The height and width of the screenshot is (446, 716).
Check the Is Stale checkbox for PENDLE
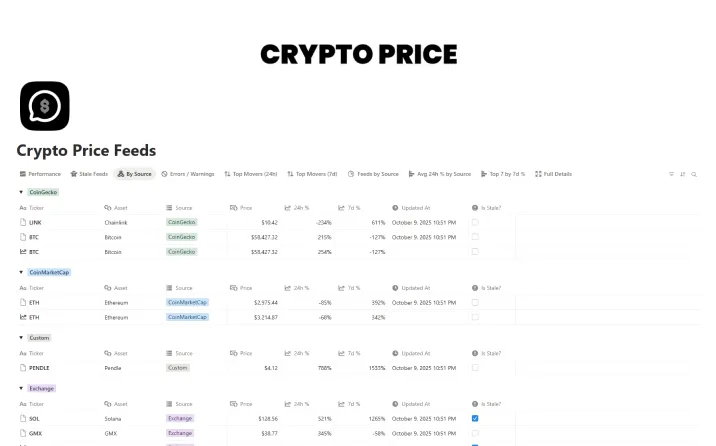click(x=475, y=368)
